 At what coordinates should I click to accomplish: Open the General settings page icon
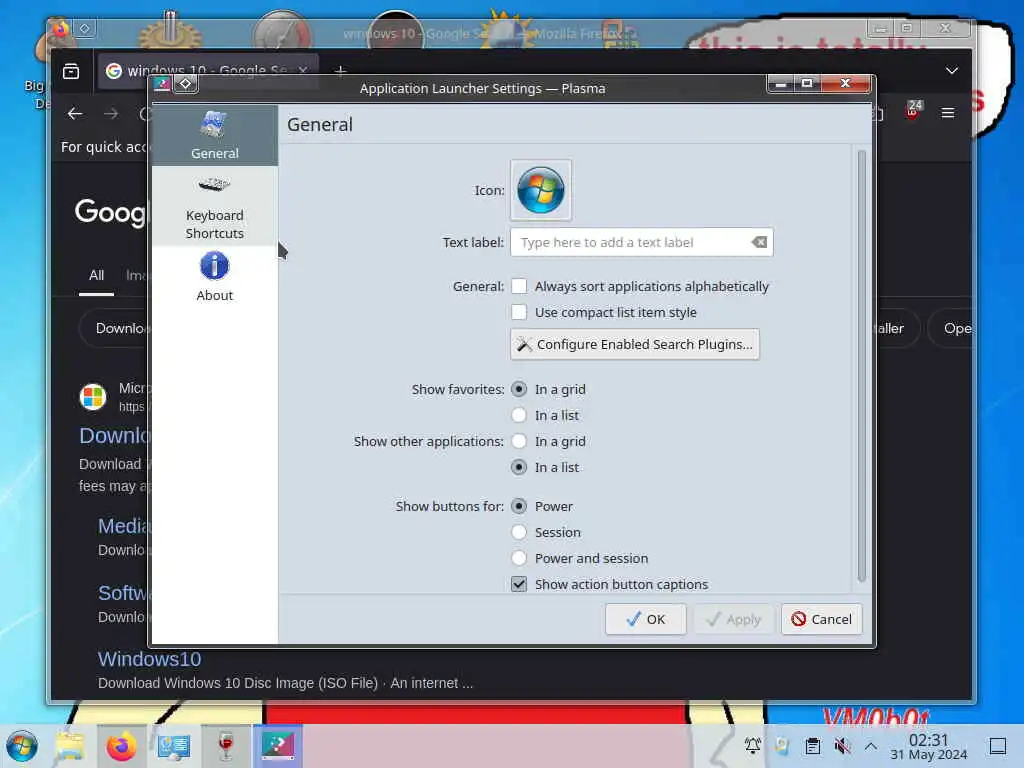pyautogui.click(x=214, y=124)
